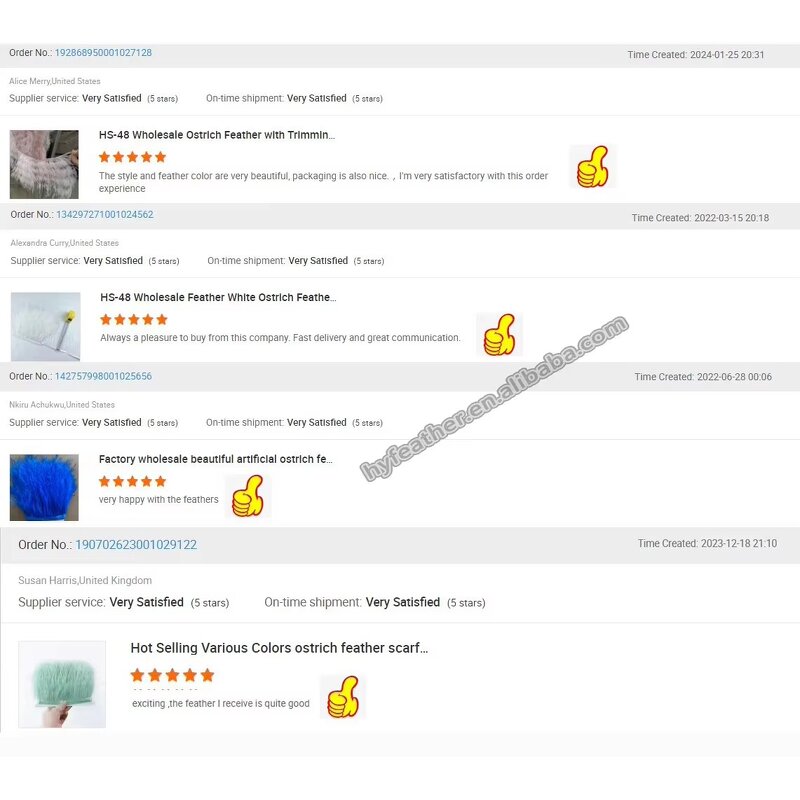Open pink ostrich feather trim thumbnail

pyautogui.click(x=44, y=164)
